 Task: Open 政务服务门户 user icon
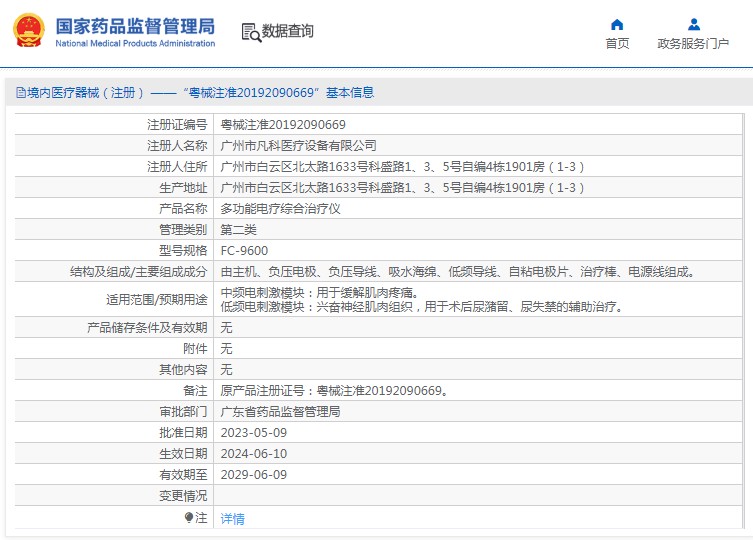tap(693, 25)
